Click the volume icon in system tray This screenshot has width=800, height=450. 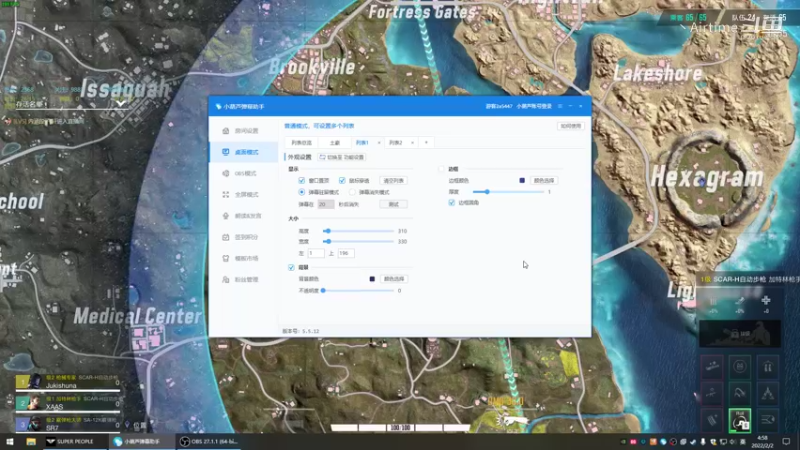point(733,442)
